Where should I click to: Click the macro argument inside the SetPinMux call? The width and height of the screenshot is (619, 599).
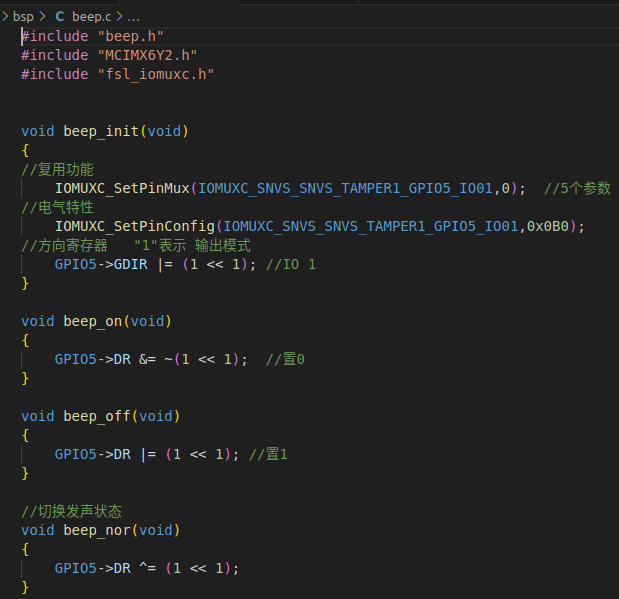pyautogui.click(x=345, y=188)
